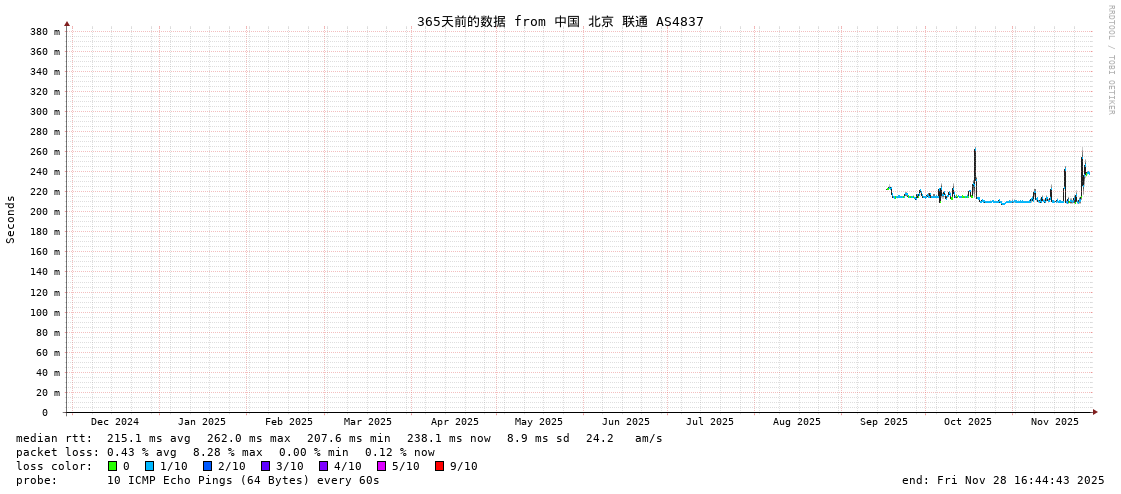Click the tallest latency spike in October 2025
Screen dimensions: 1121x494
pos(975,150)
